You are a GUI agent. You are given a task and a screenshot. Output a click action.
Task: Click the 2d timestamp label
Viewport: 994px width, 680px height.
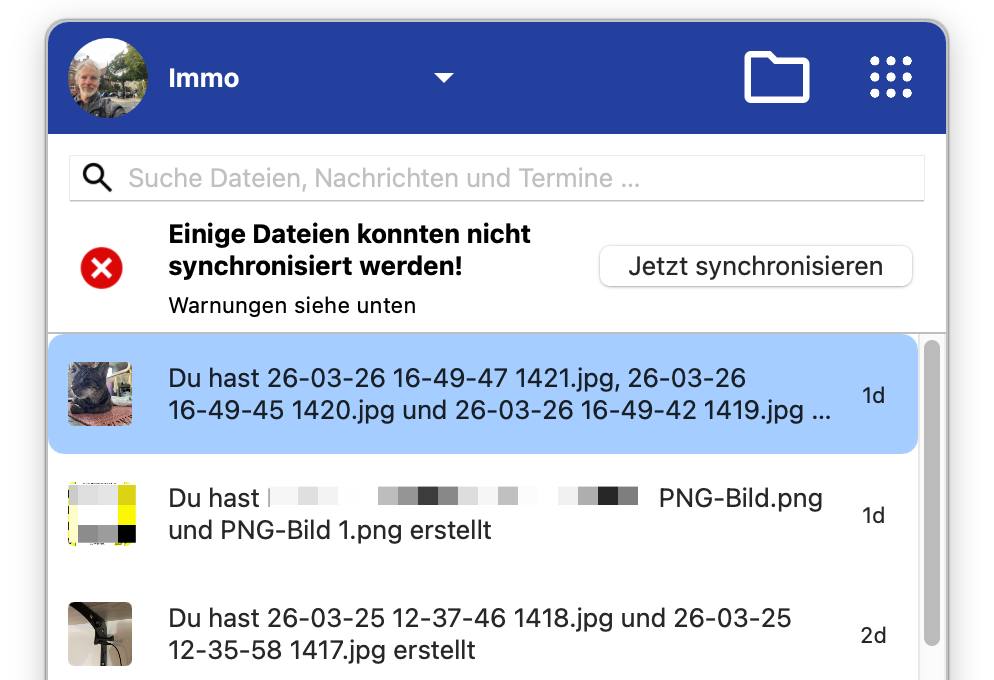point(873,635)
